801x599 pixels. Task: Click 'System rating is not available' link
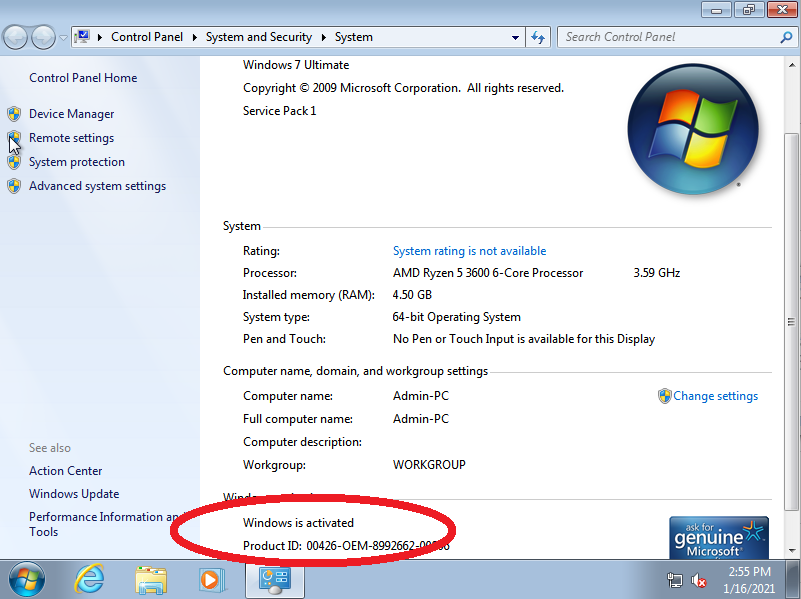coord(469,251)
